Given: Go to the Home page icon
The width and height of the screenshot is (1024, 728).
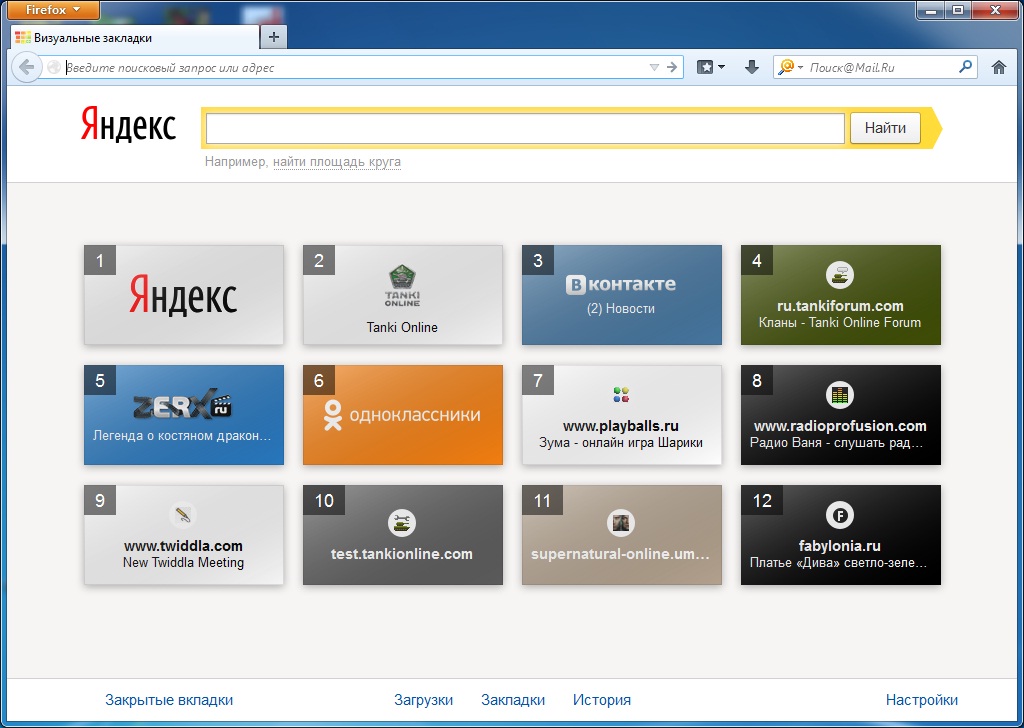Looking at the screenshot, I should coord(999,67).
